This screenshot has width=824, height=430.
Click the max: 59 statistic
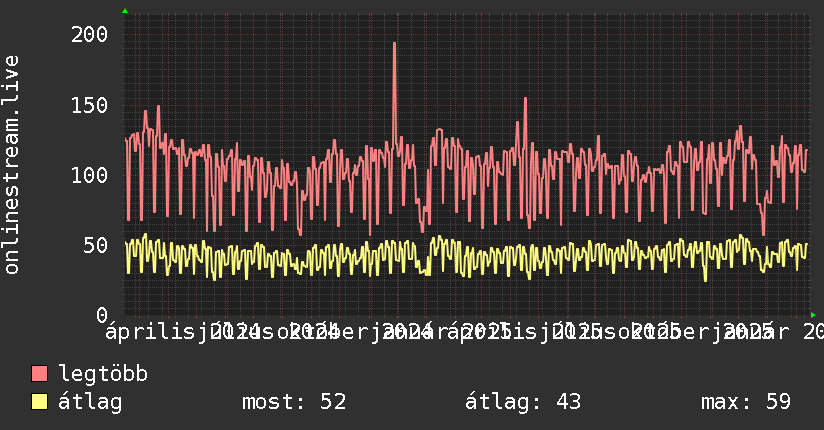(746, 402)
